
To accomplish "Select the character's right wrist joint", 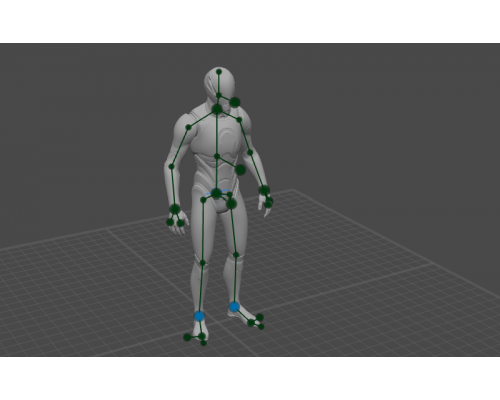I will click(x=175, y=209).
